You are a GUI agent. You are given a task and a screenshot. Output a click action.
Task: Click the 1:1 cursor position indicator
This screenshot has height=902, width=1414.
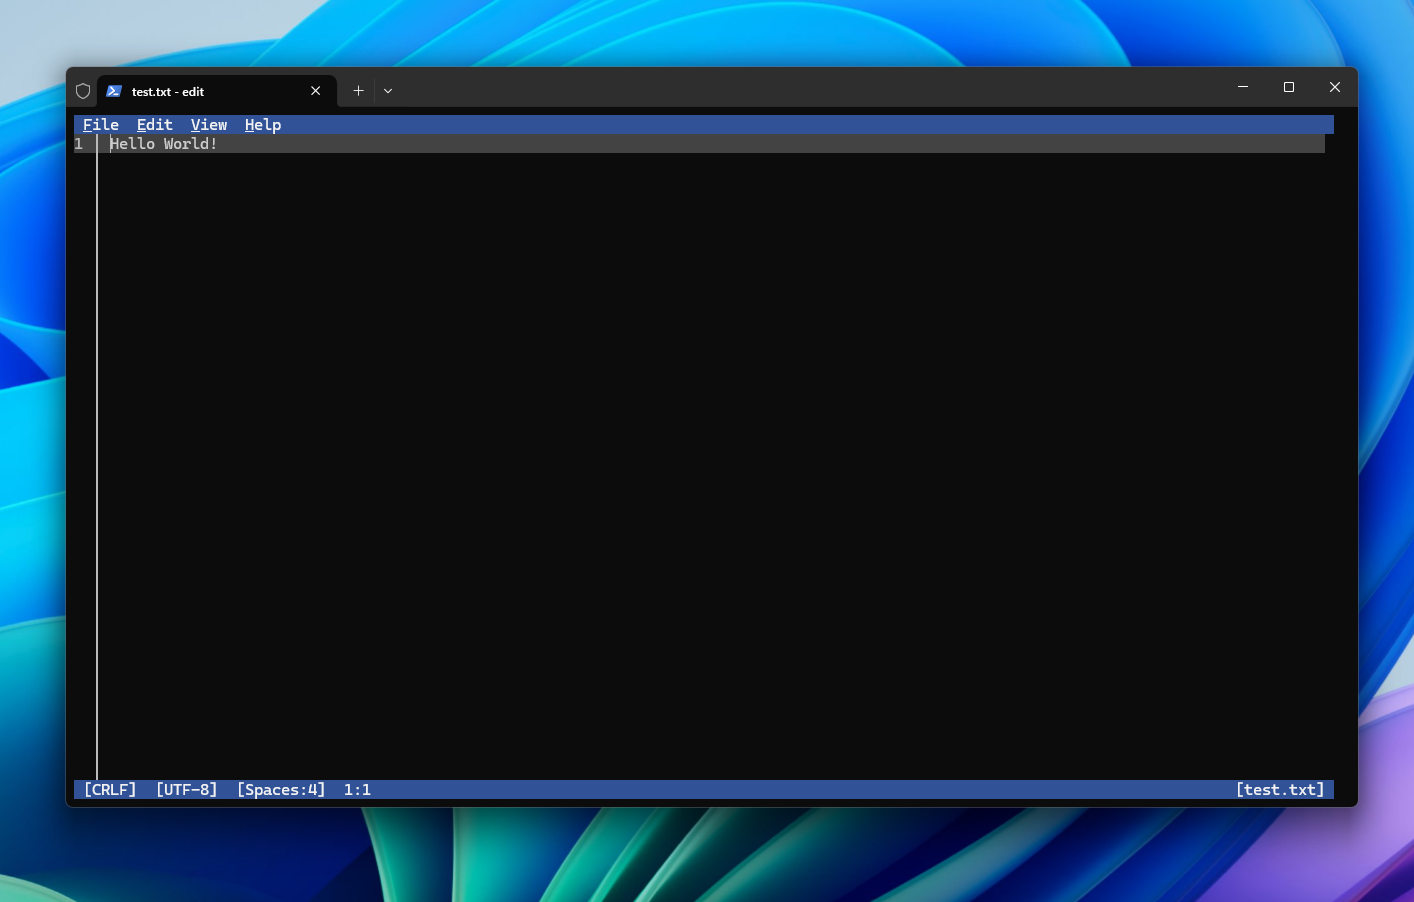tap(356, 789)
